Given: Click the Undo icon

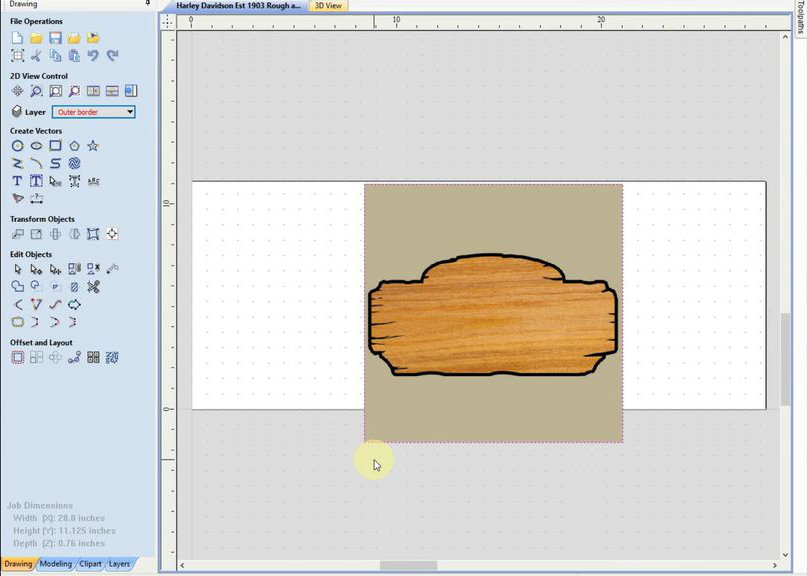Looking at the screenshot, I should (x=93, y=56).
